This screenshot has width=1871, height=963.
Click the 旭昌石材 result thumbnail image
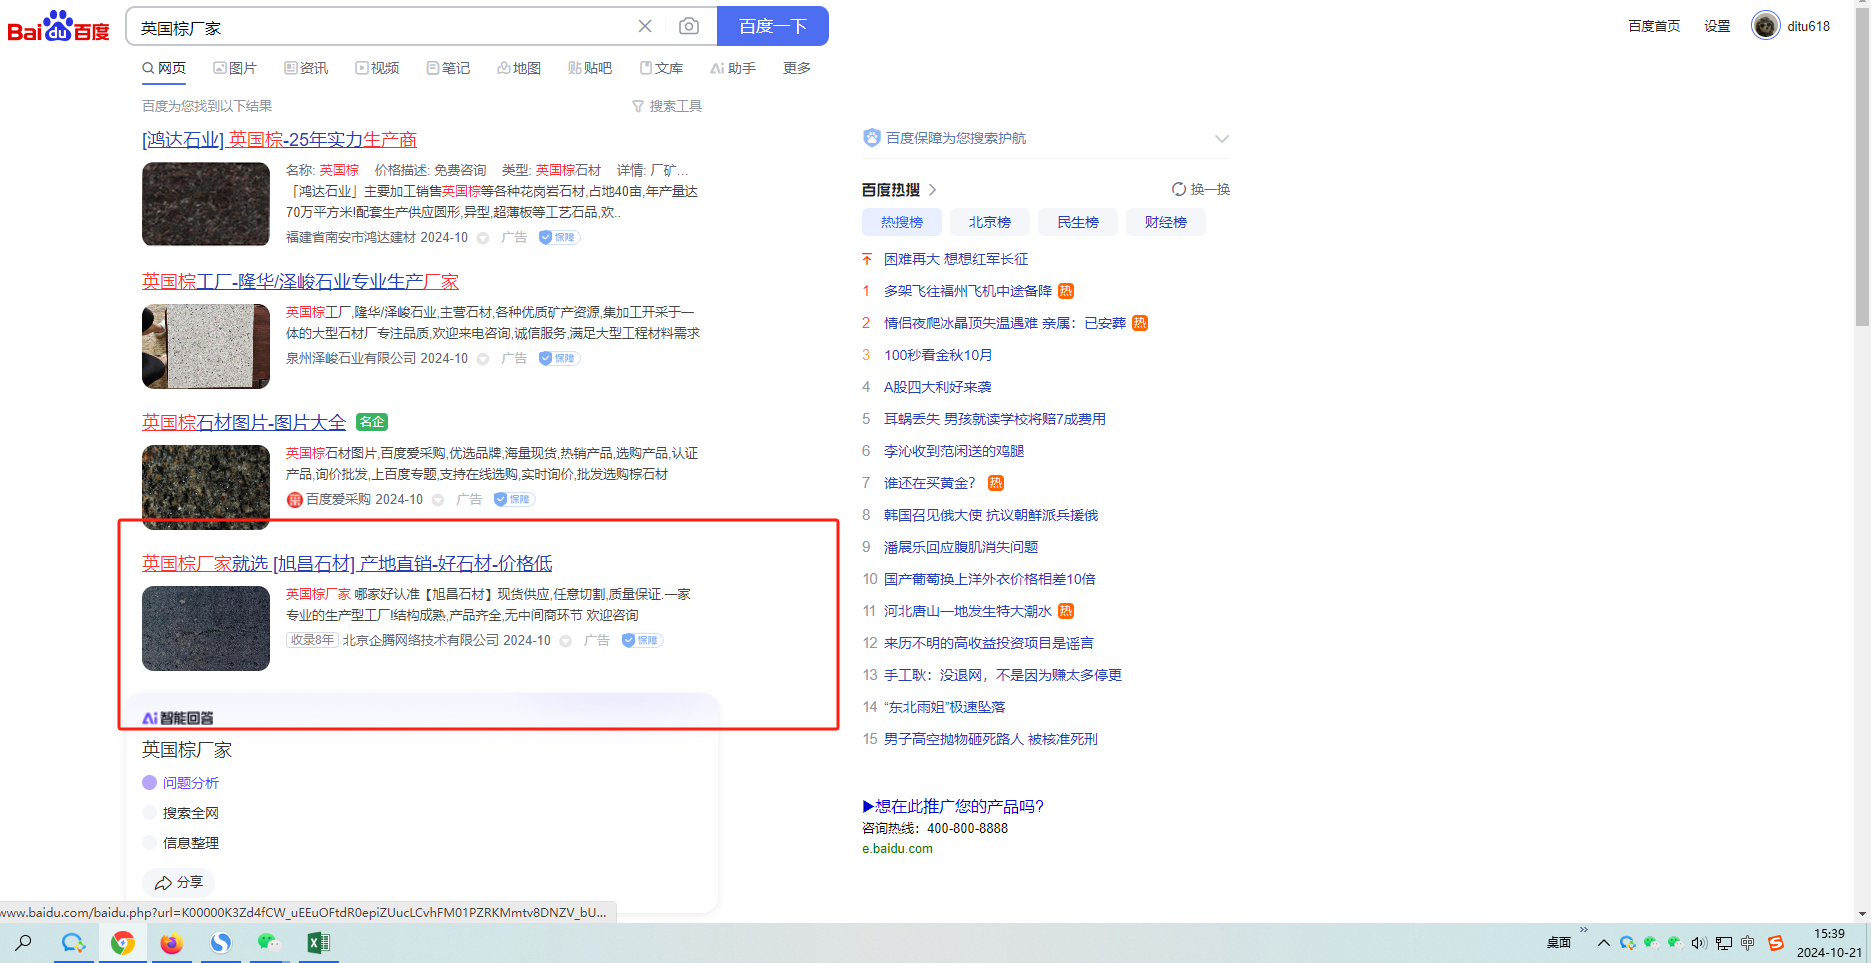click(x=206, y=628)
